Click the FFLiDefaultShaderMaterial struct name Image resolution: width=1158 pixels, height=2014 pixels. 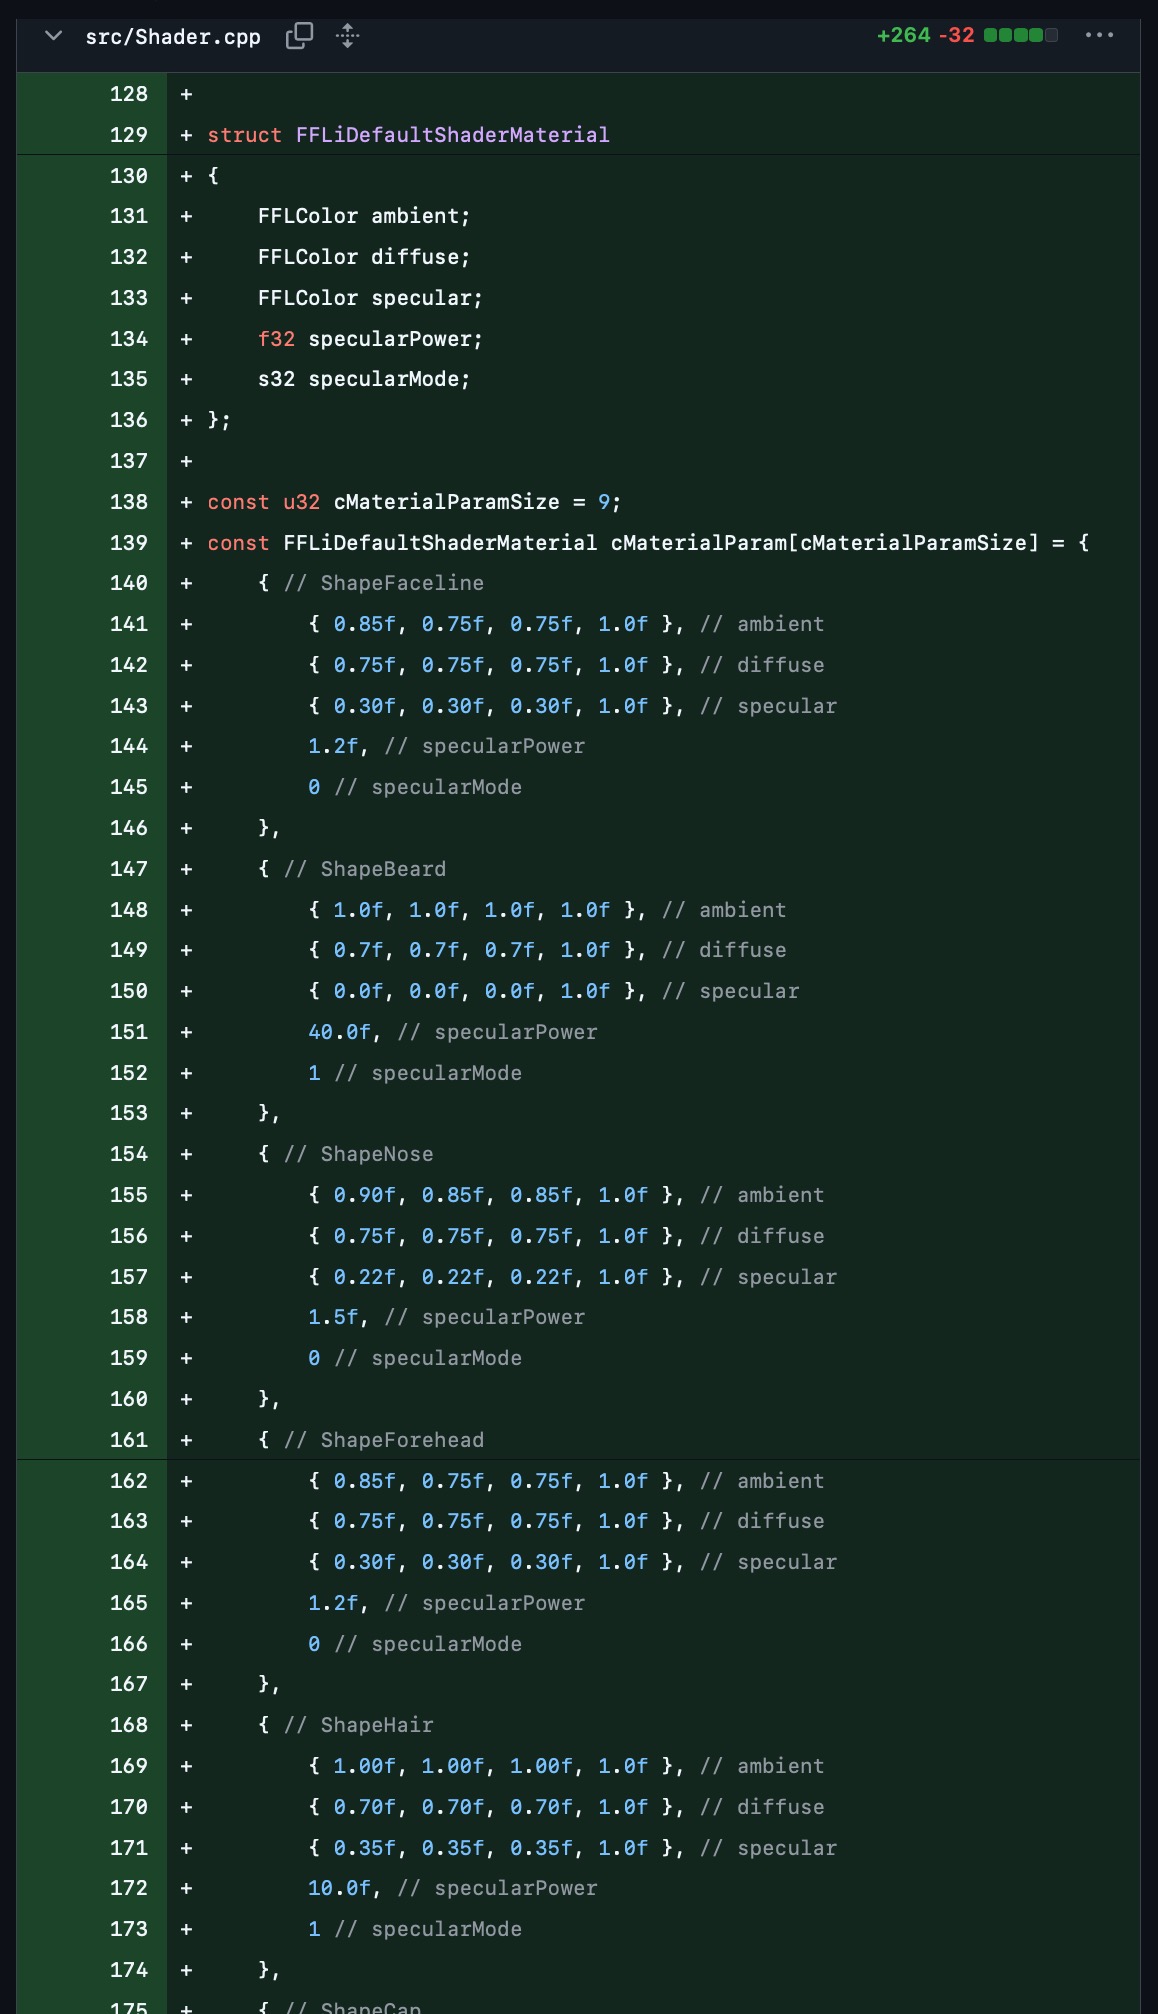coord(452,135)
